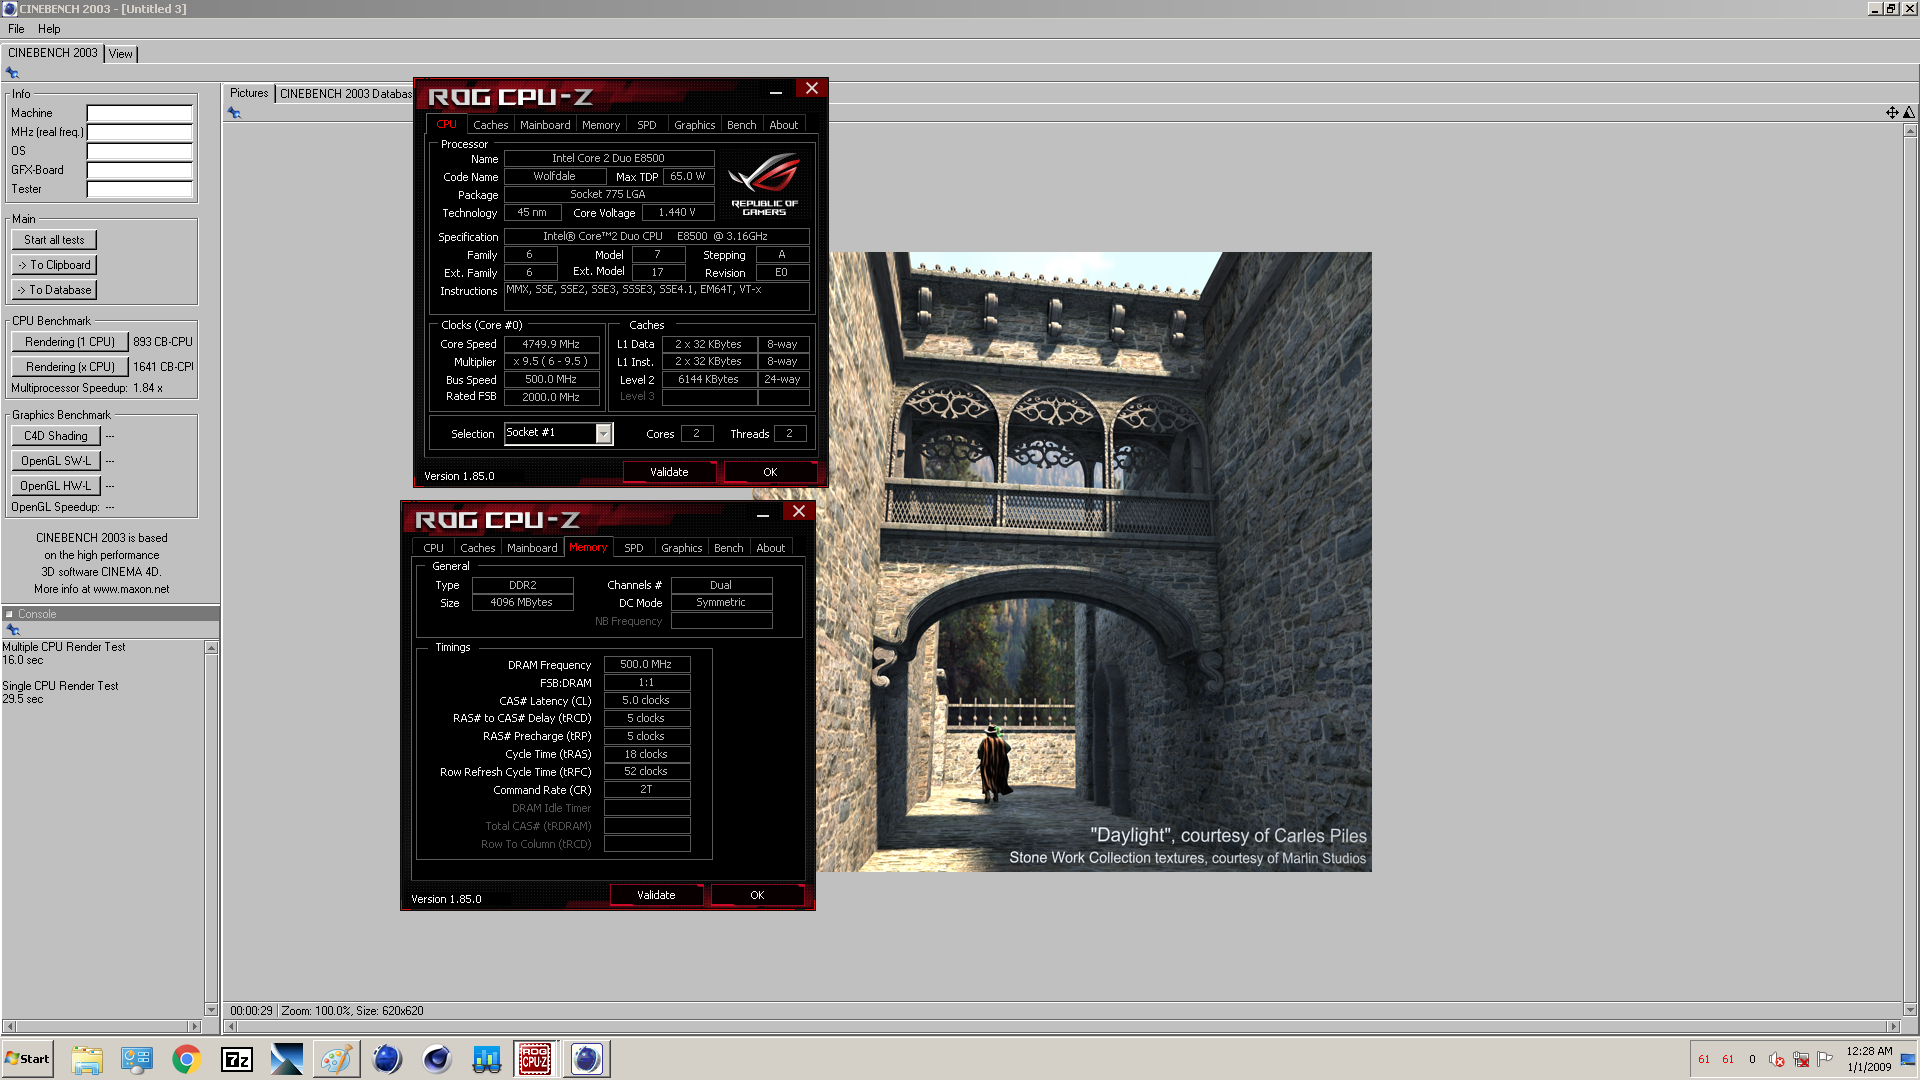The width and height of the screenshot is (1920, 1080).
Task: Click the Tester input field
Action: click(139, 189)
